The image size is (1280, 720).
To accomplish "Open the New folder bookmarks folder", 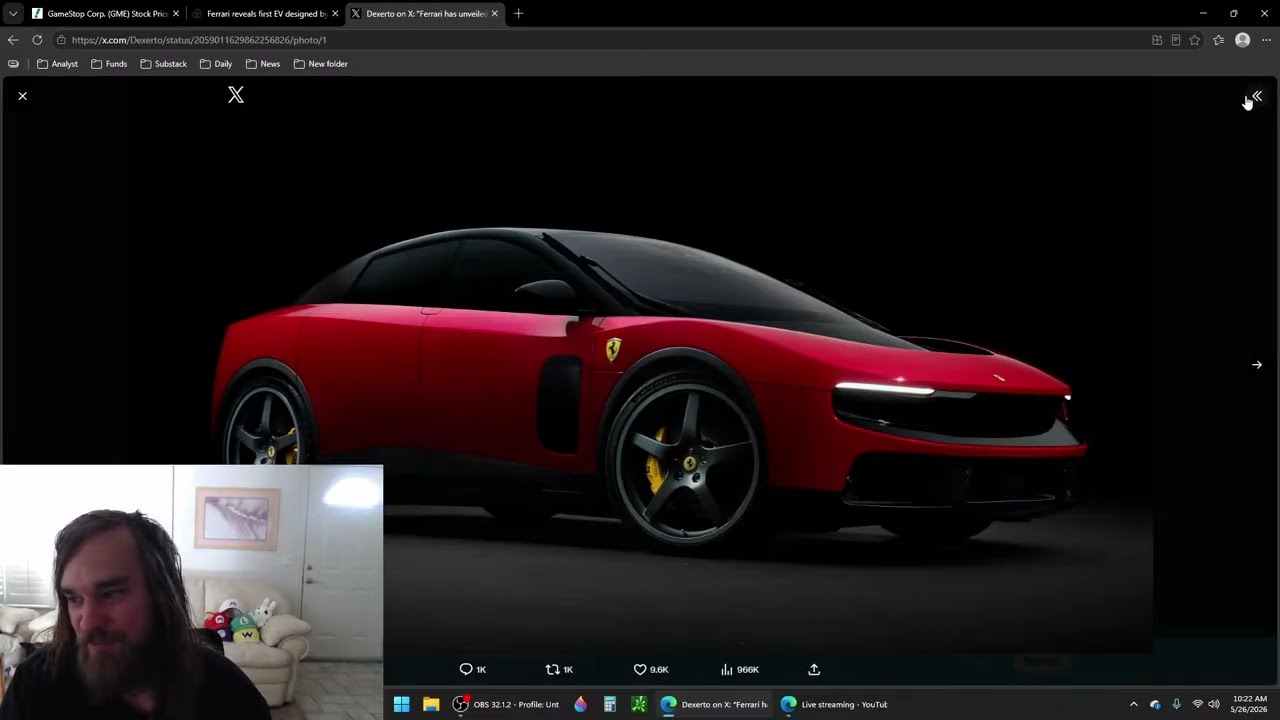I will pyautogui.click(x=321, y=64).
